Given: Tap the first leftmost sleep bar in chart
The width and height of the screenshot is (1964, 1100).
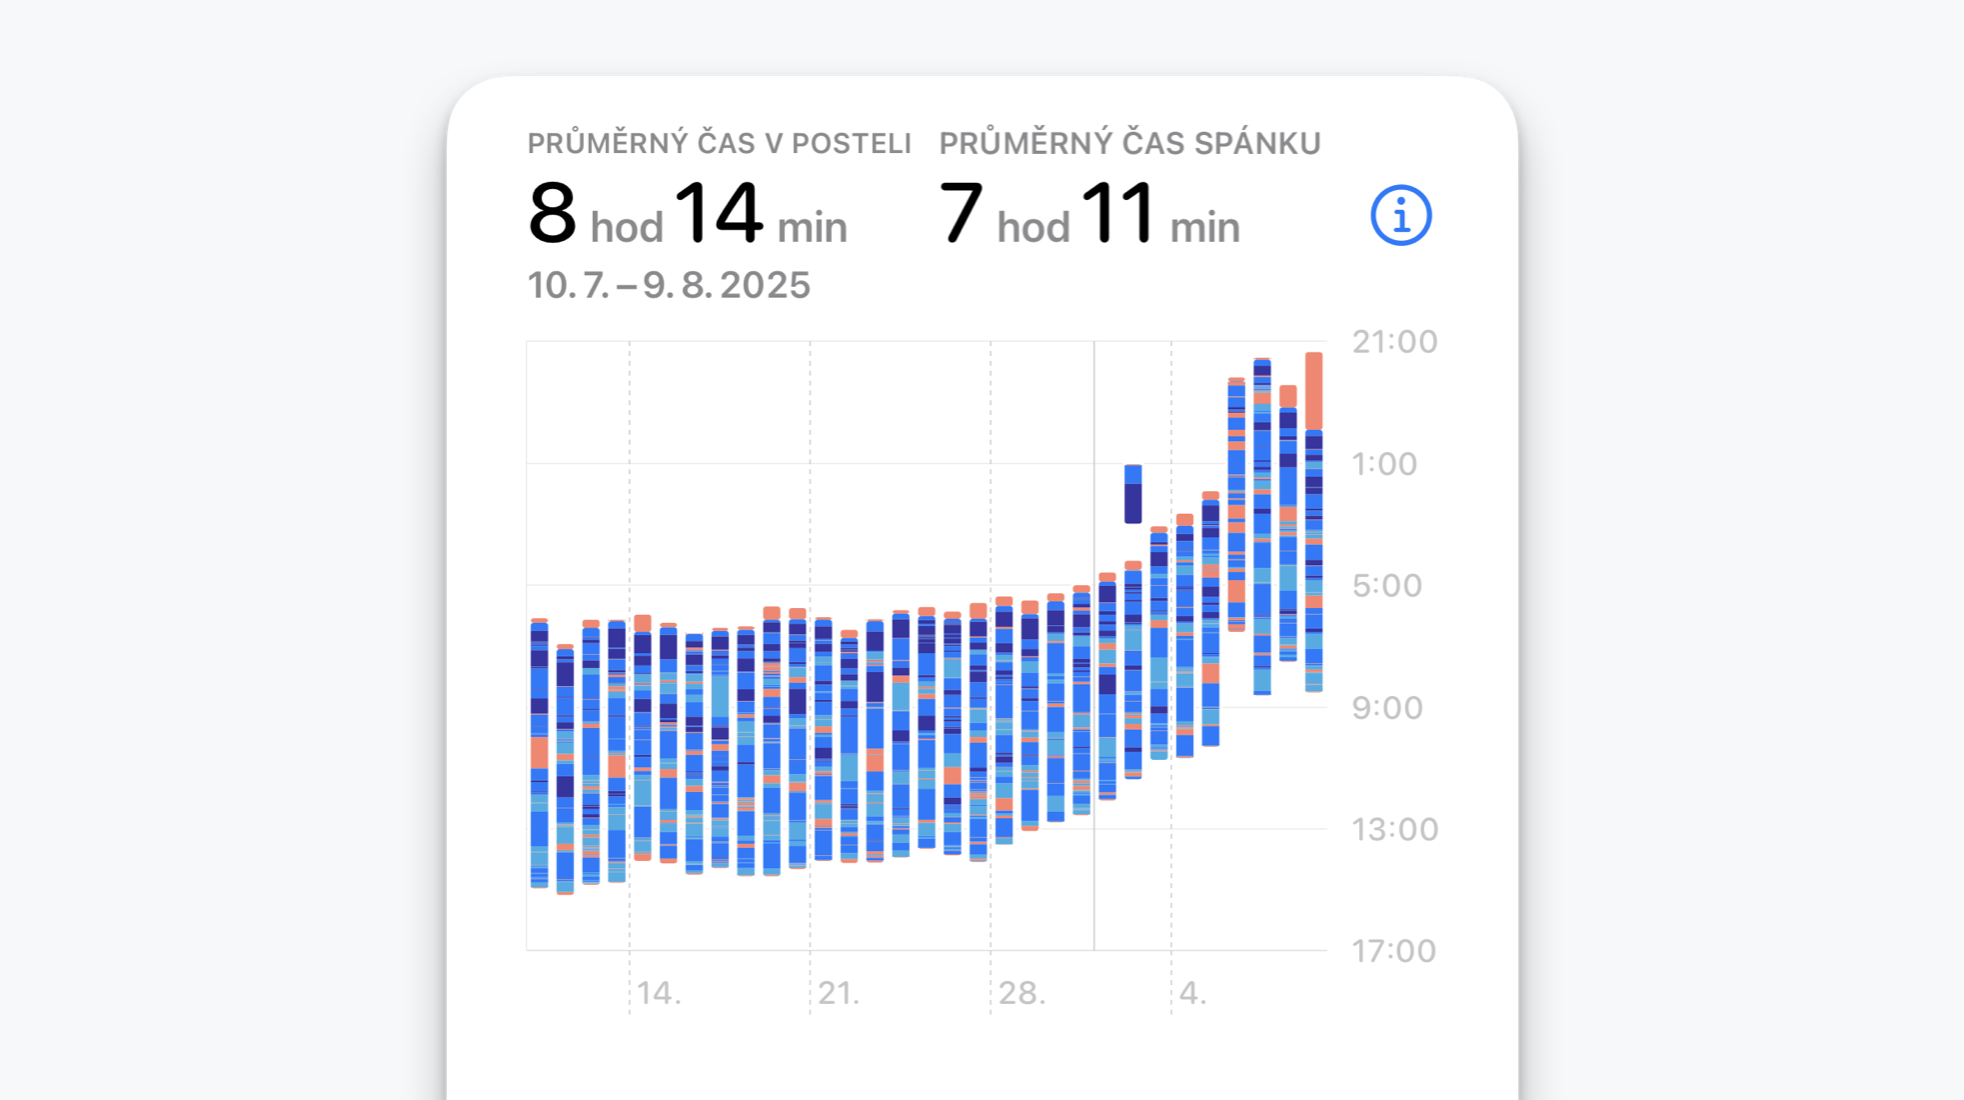Looking at the screenshot, I should (539, 752).
